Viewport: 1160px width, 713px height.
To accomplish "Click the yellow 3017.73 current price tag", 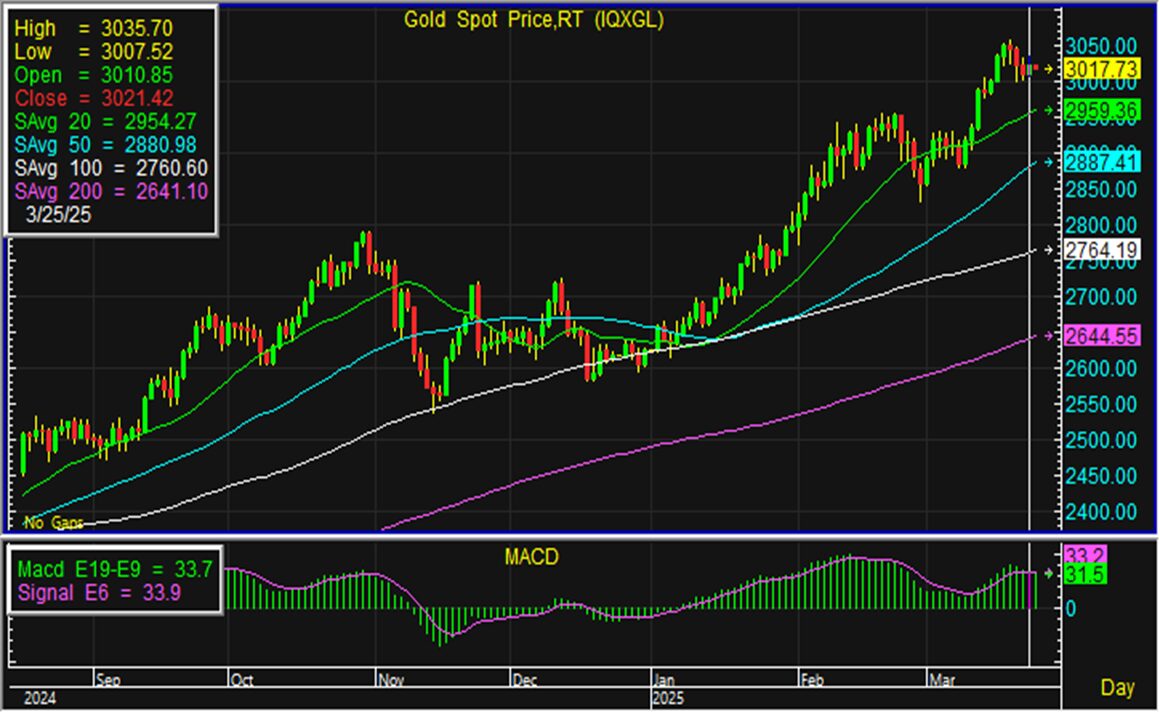I will (x=1102, y=68).
